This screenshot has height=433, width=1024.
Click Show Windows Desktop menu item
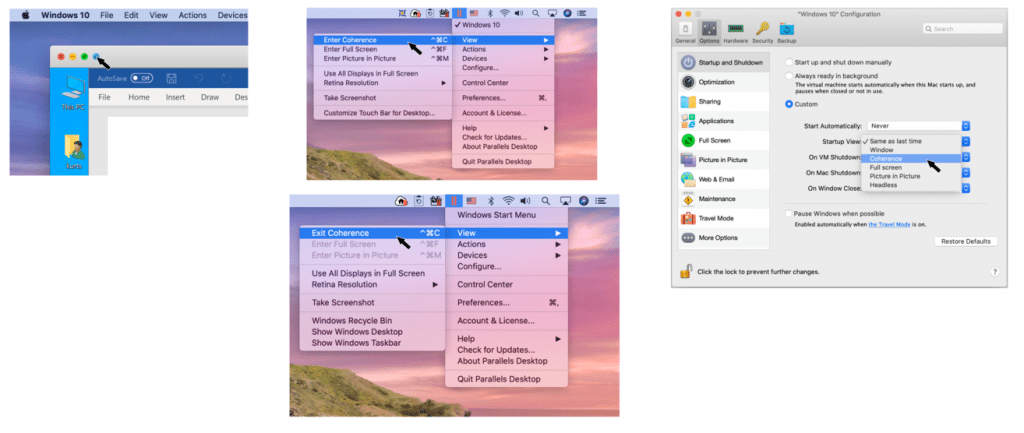(372, 332)
